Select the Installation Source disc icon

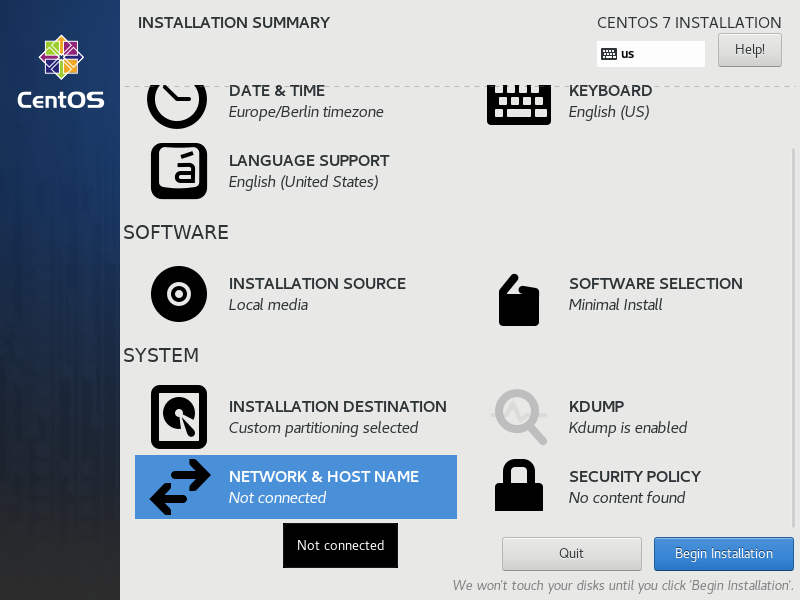pos(179,294)
